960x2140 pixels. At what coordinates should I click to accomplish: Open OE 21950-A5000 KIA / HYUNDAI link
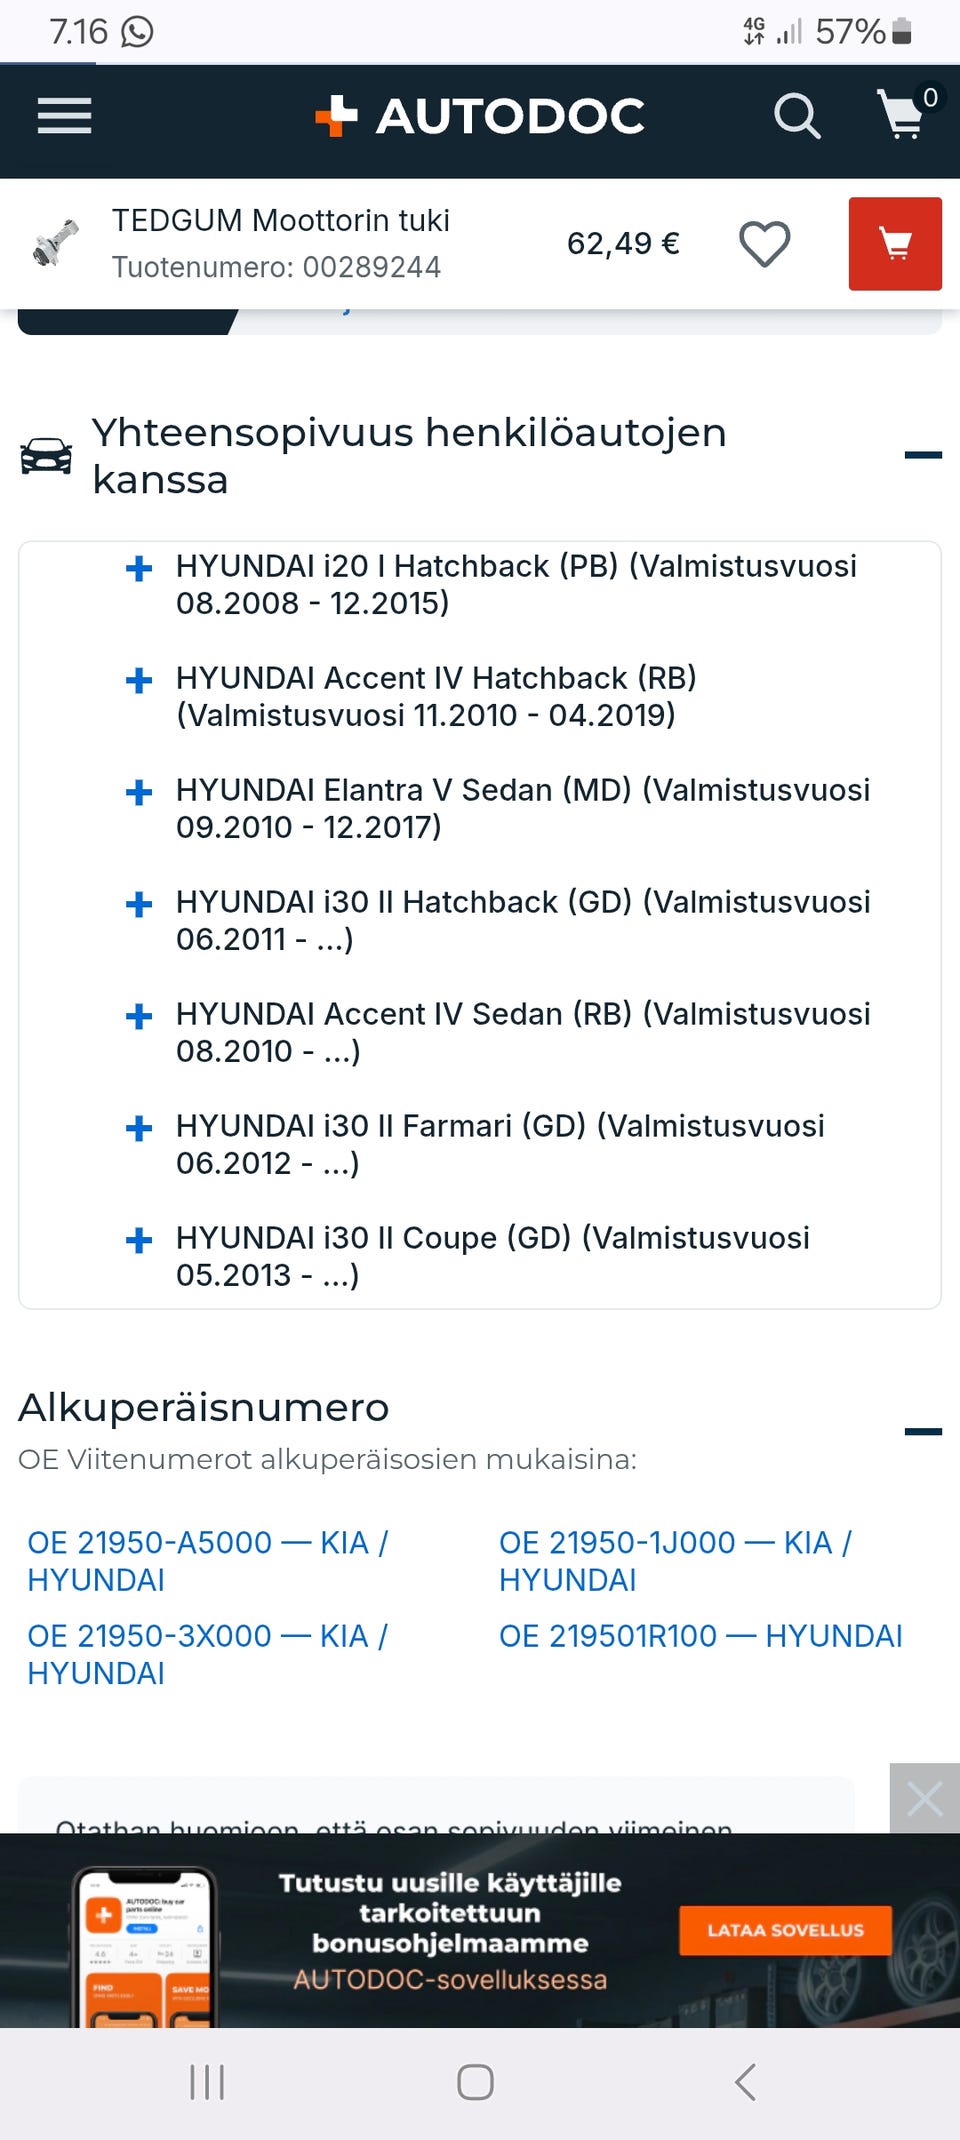click(208, 1561)
